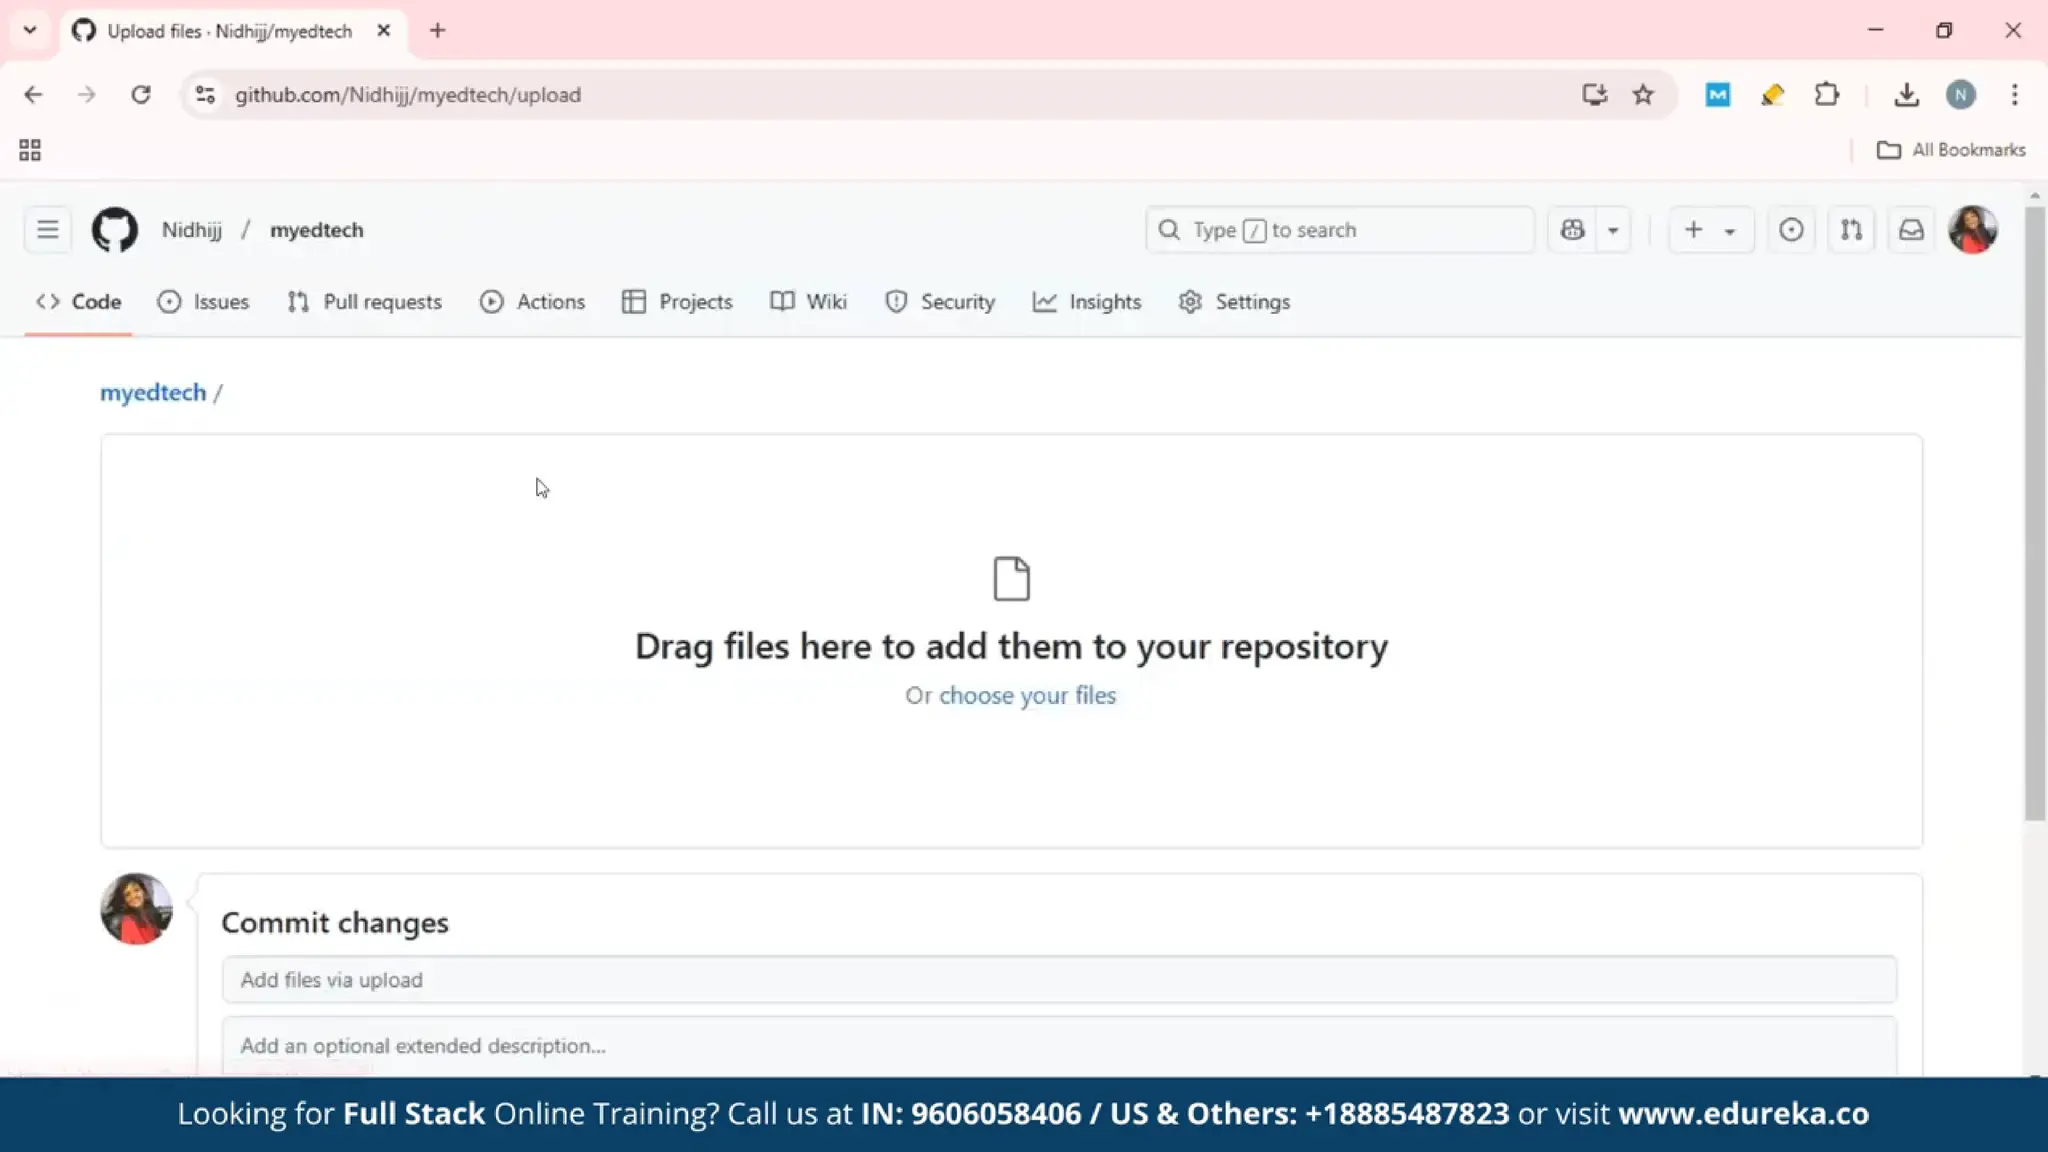Open the browser Downloads icon

pos(1906,95)
